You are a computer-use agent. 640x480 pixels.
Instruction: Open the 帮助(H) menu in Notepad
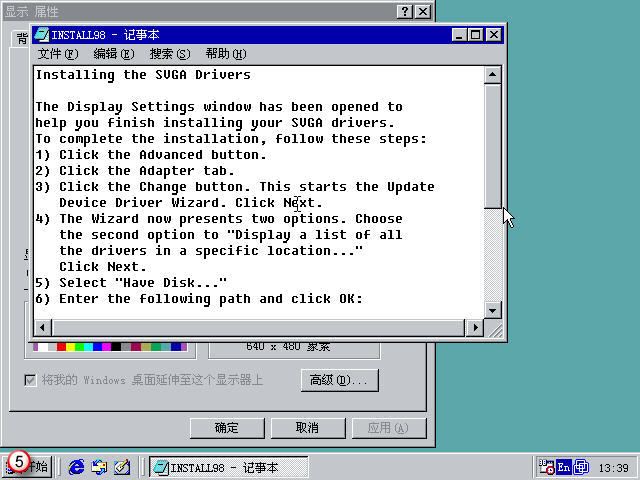(226, 54)
